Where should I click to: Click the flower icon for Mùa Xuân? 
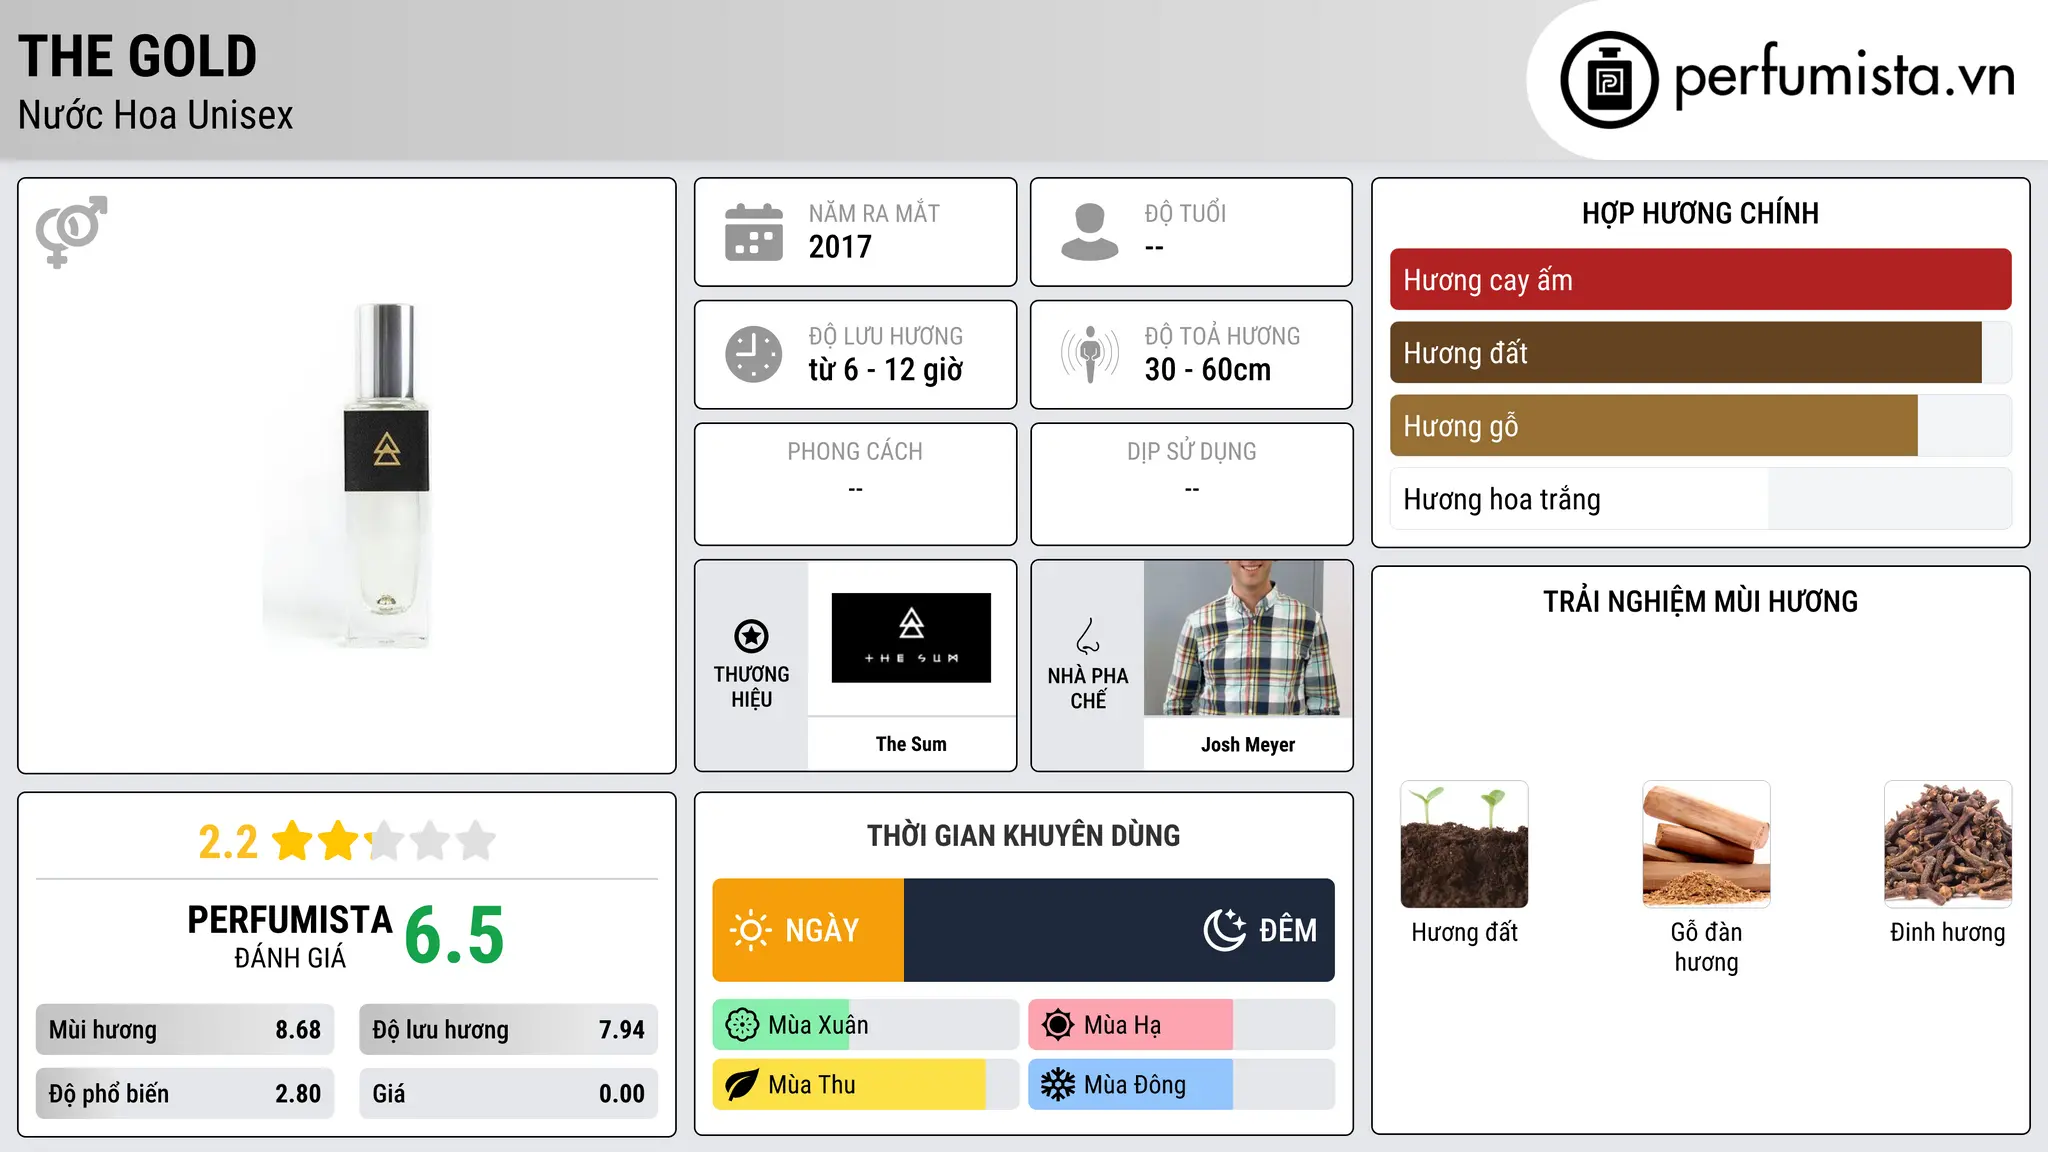(x=742, y=1025)
